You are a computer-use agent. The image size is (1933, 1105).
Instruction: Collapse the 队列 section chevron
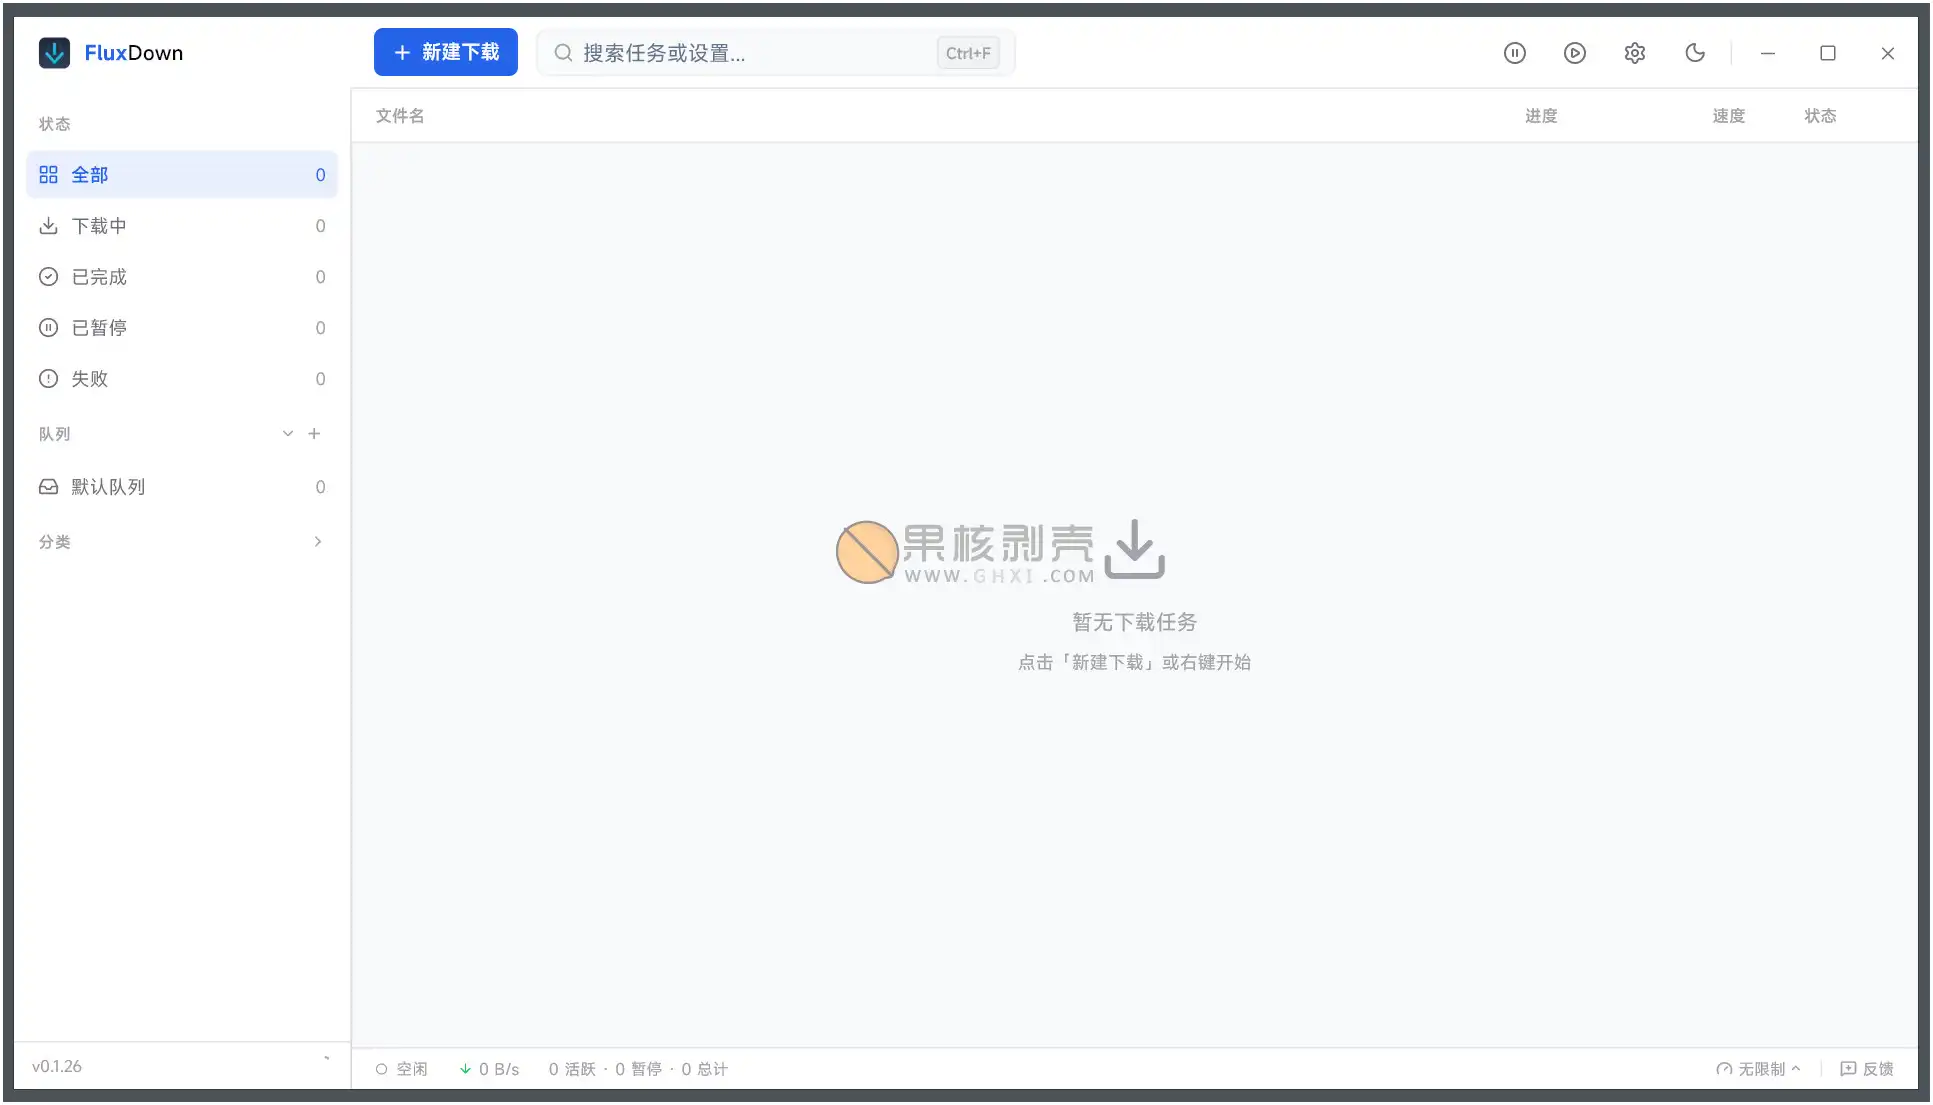pyautogui.click(x=288, y=434)
